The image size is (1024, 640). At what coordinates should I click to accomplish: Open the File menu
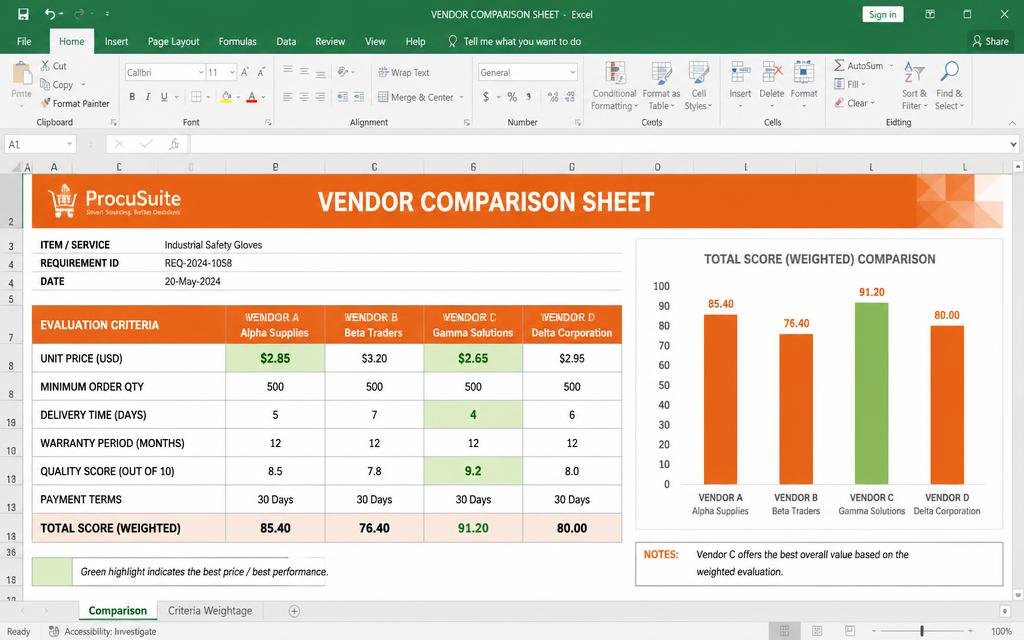24,41
